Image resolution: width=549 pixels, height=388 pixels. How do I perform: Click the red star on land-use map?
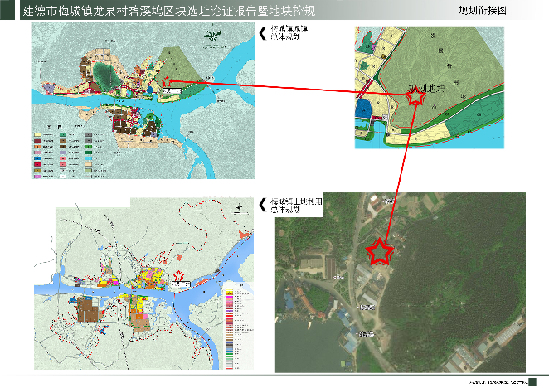(x=179, y=275)
